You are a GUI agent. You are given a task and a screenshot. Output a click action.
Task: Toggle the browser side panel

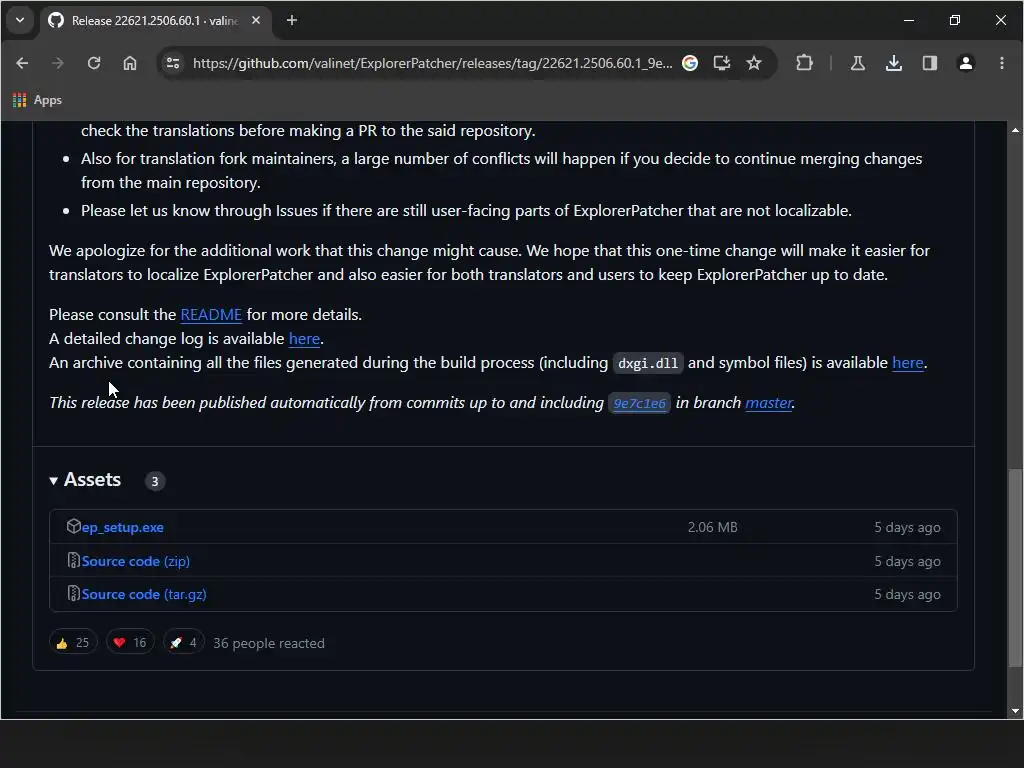tap(929, 63)
